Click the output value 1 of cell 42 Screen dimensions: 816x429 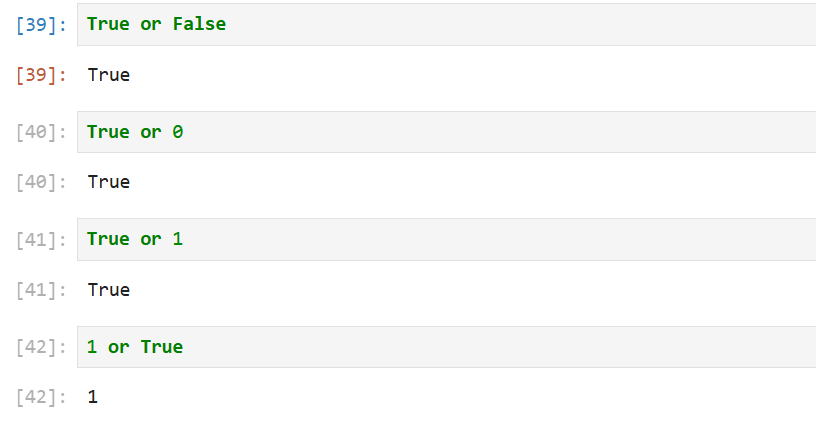click(x=93, y=397)
